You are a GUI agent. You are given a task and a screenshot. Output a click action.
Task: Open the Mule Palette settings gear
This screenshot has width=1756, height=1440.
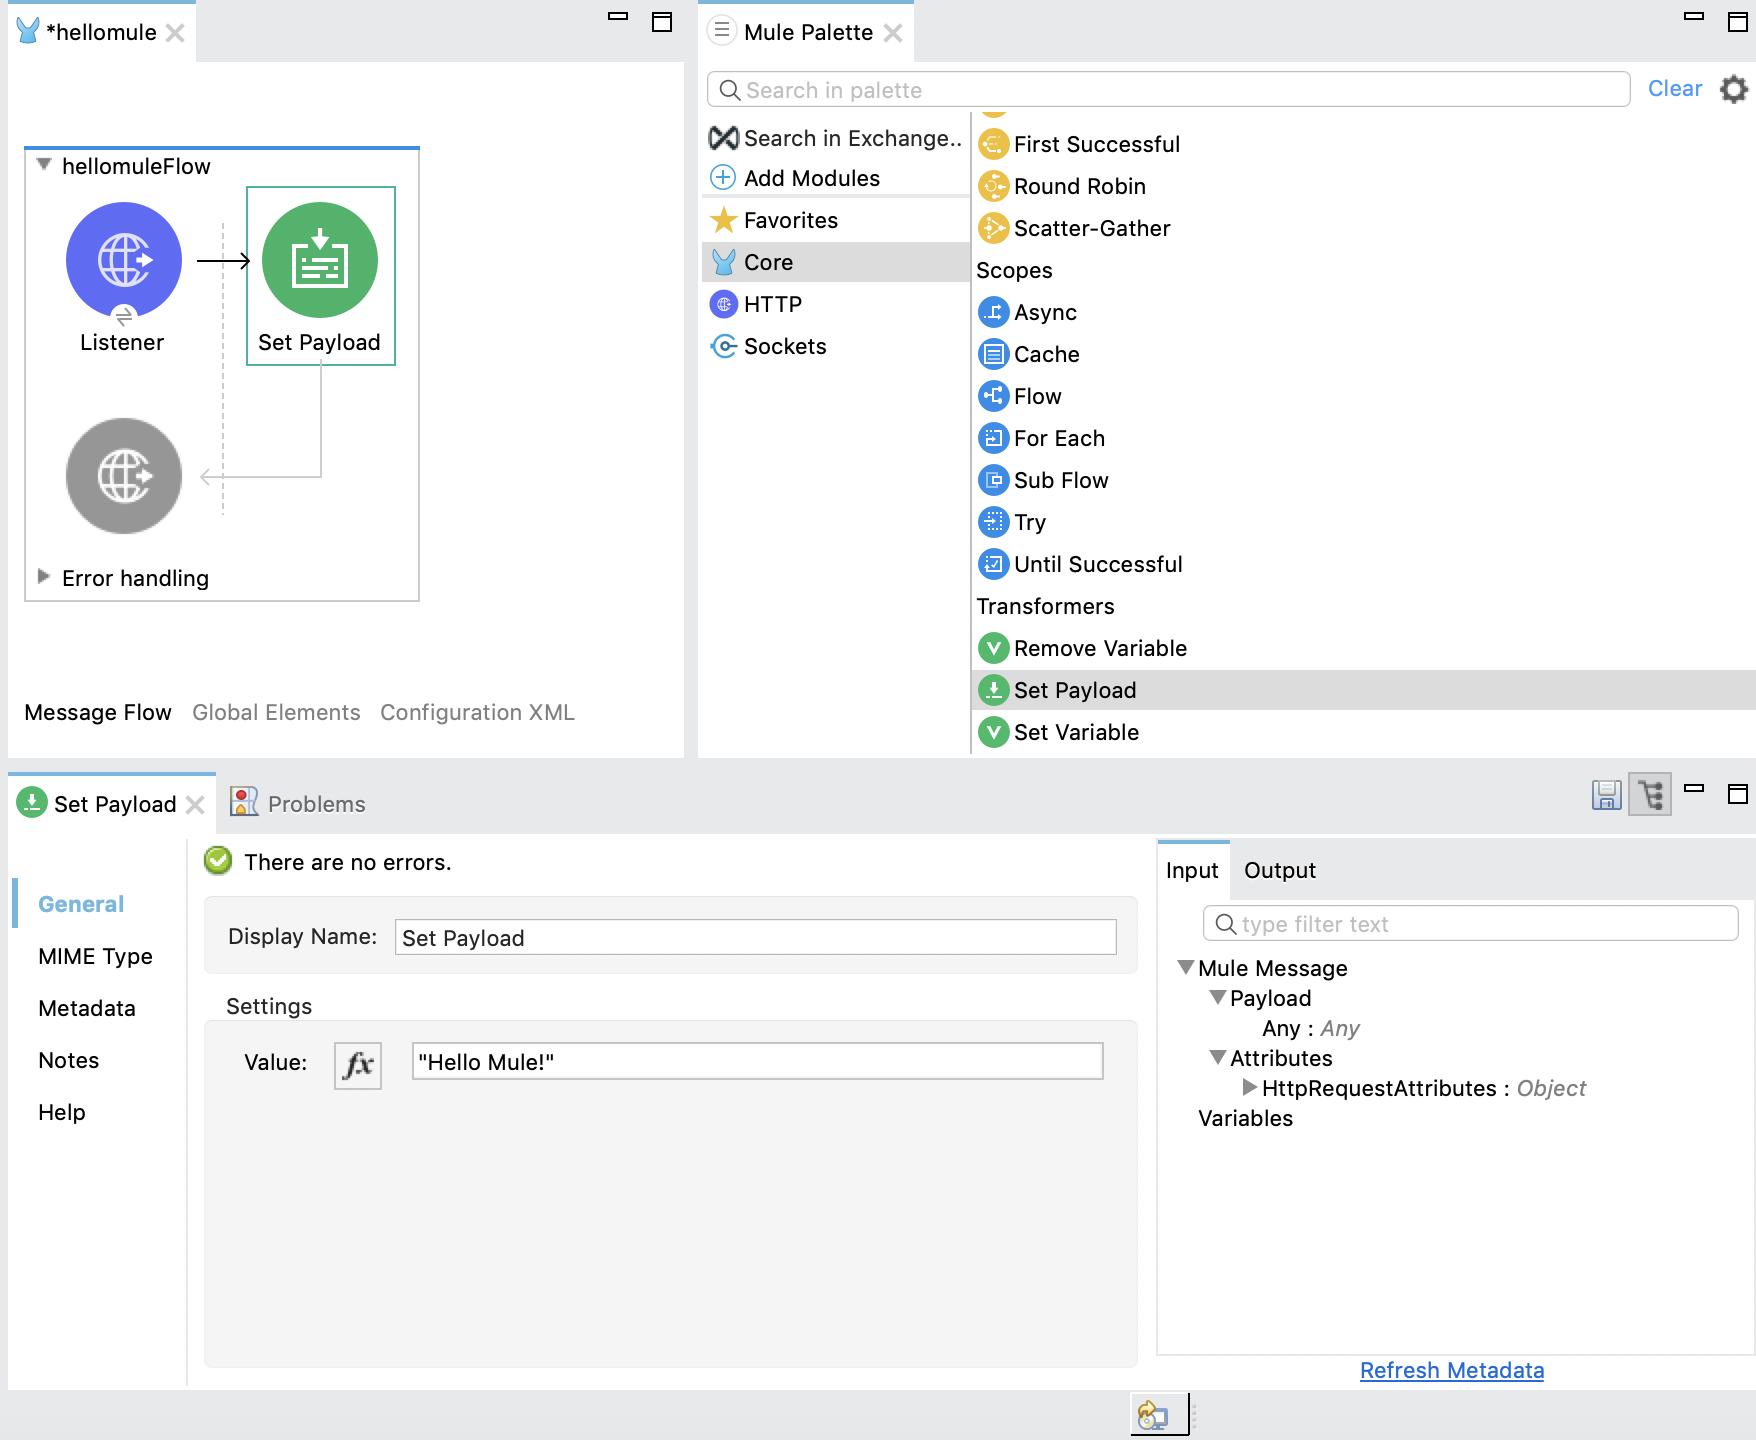tap(1732, 89)
